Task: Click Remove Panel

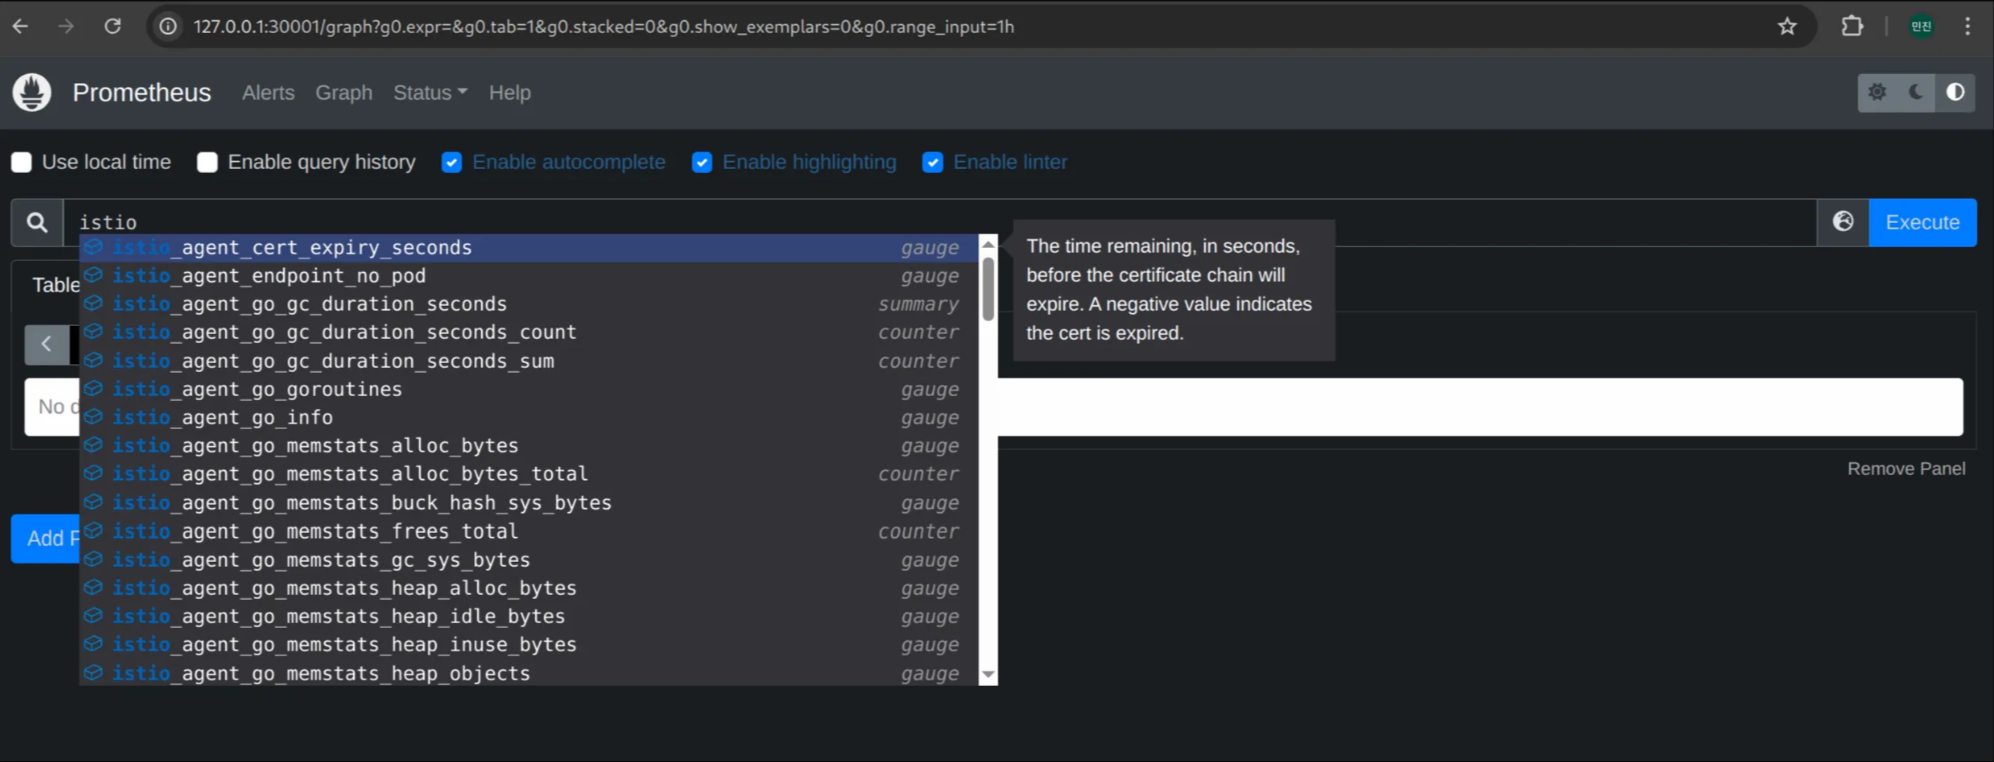Action: [1906, 469]
